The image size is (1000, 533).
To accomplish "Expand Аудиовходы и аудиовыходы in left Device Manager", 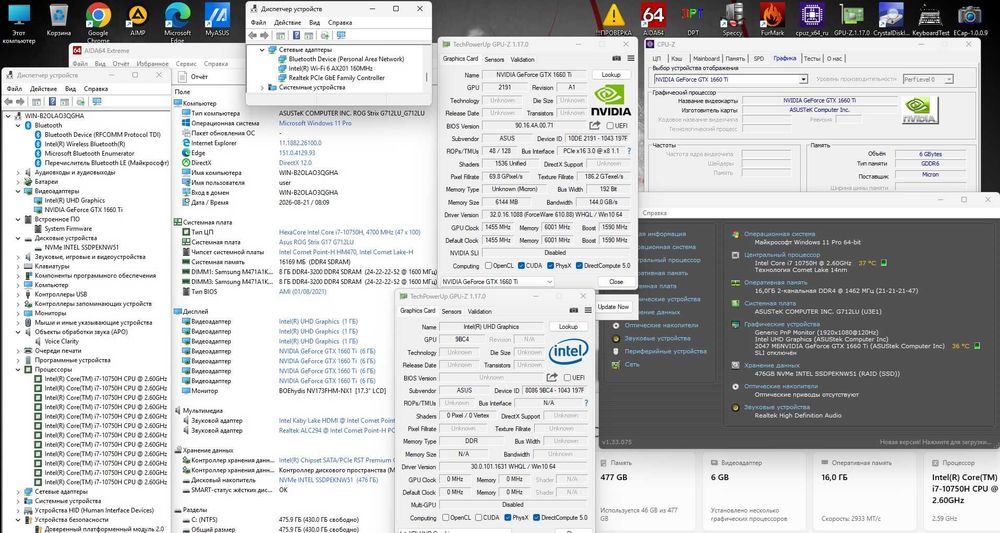I will [18, 172].
